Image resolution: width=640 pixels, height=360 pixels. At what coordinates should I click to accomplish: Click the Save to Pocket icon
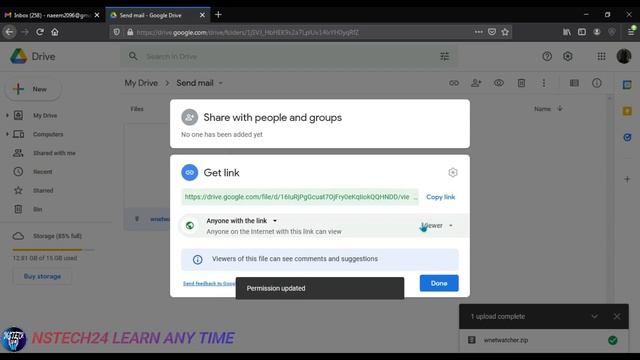click(x=492, y=32)
